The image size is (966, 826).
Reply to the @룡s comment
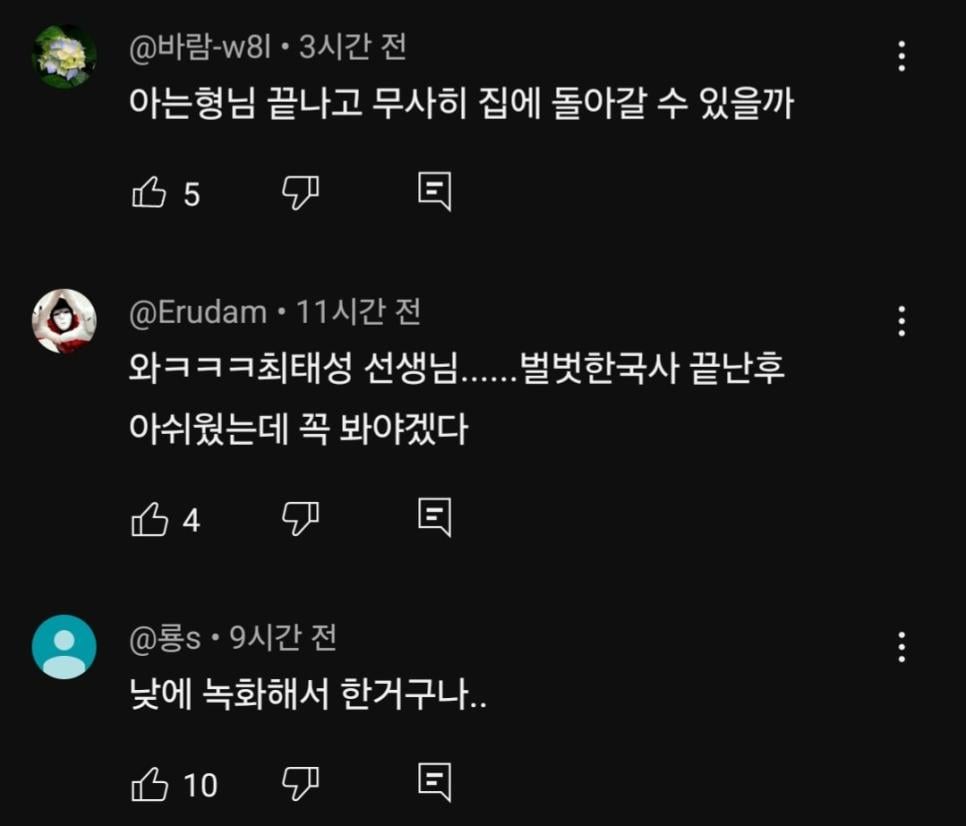tap(434, 783)
